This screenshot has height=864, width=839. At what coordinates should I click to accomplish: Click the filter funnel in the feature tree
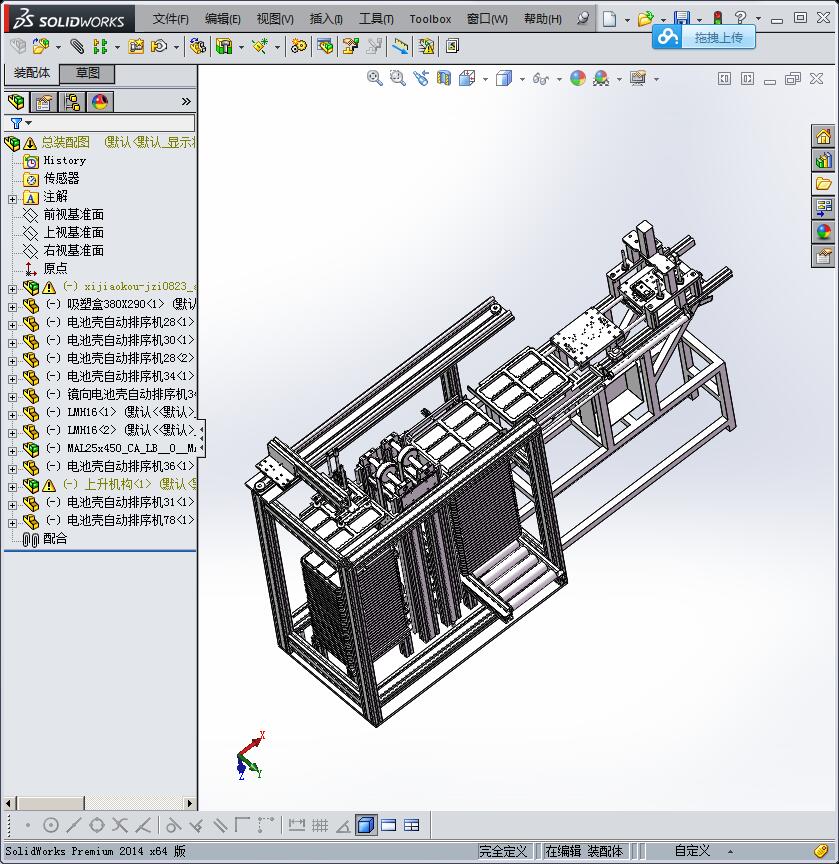17,123
